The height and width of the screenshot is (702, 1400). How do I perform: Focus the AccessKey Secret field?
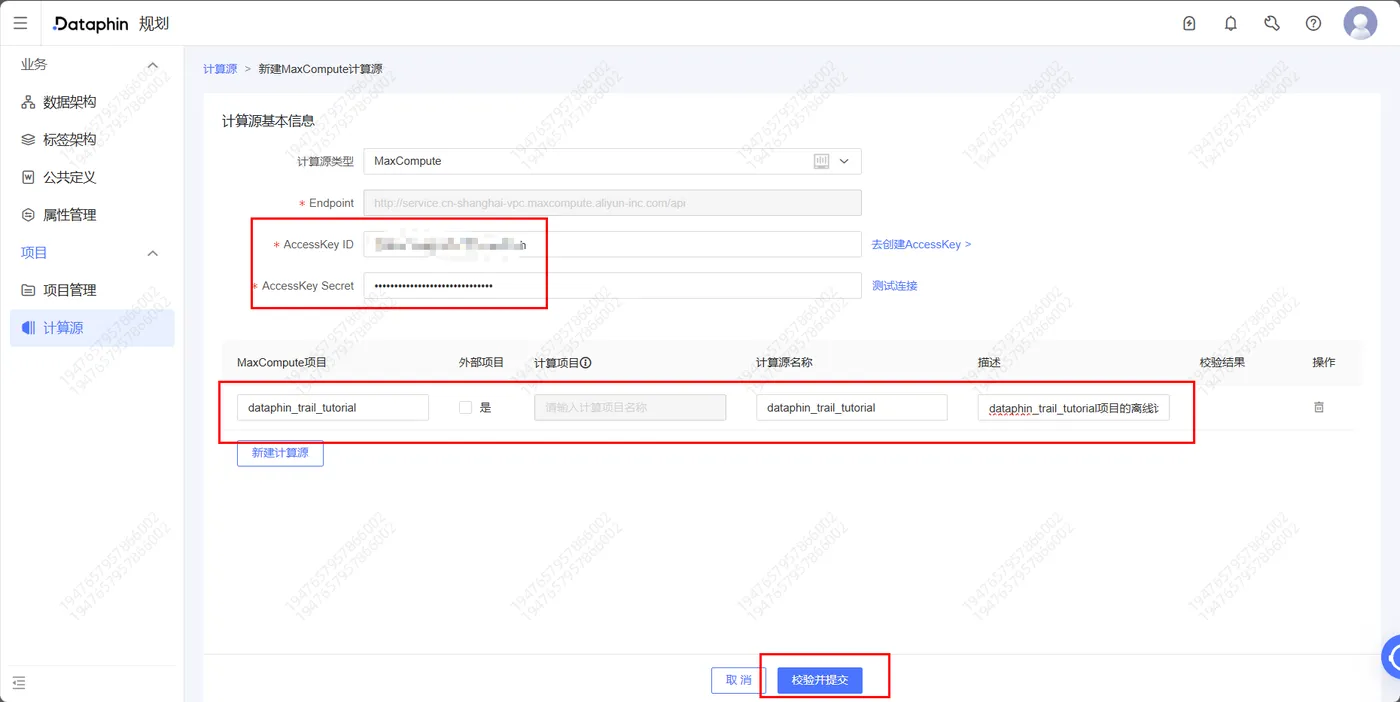pyautogui.click(x=612, y=286)
